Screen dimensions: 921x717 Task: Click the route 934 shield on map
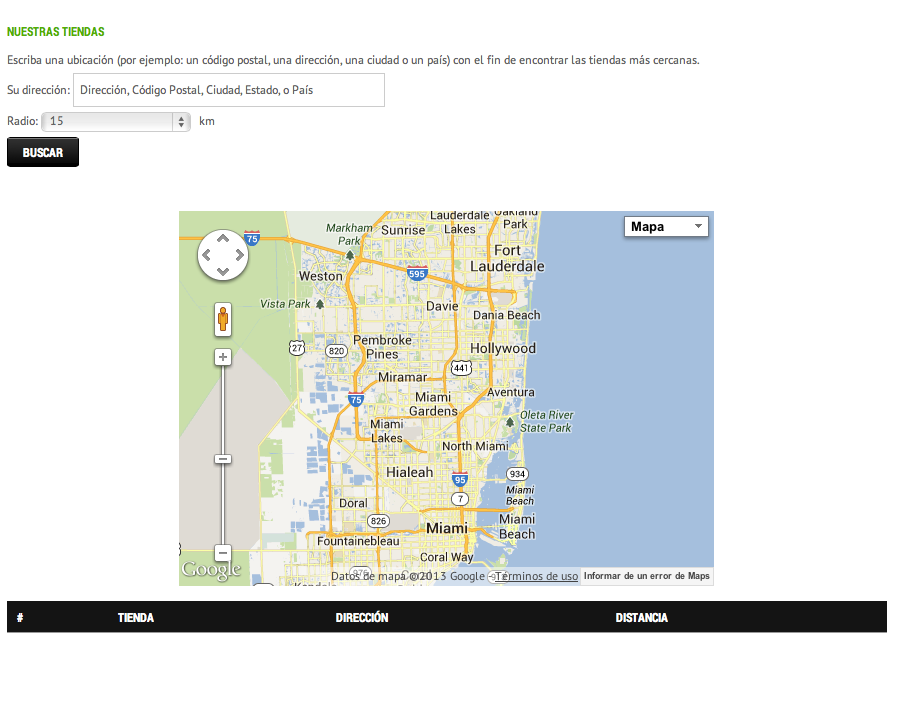(x=517, y=474)
